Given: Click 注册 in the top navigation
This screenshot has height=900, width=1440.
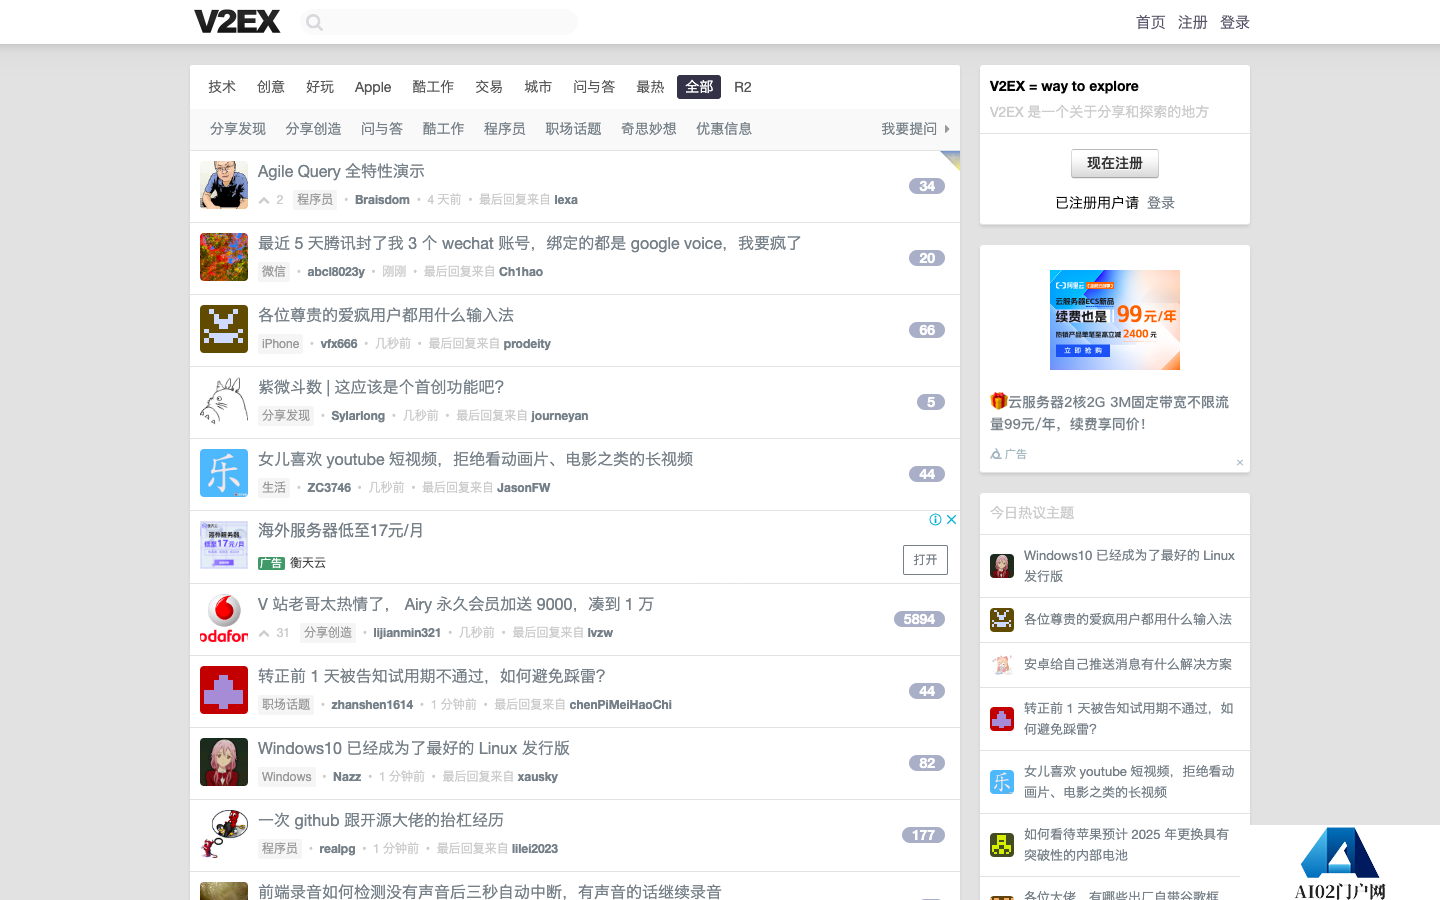Looking at the screenshot, I should pyautogui.click(x=1193, y=22).
